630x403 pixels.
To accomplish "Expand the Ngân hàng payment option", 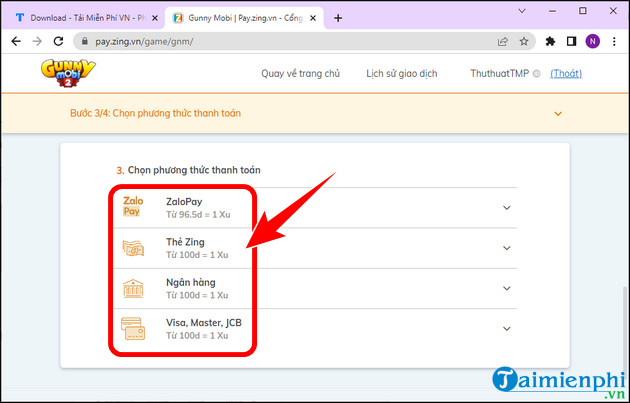I will point(507,288).
